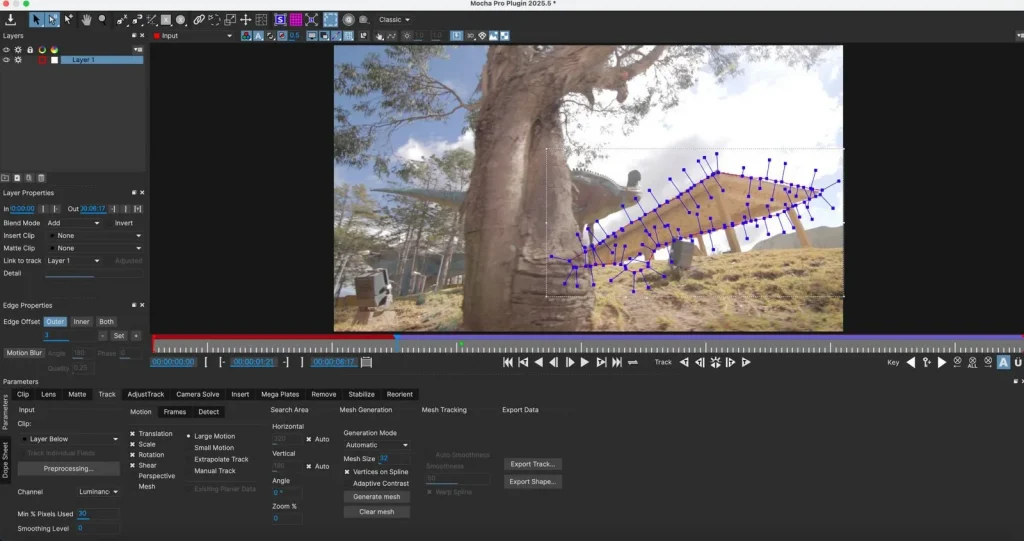The width and height of the screenshot is (1024, 541).
Task: Stop tracking with the center Track icon
Action: [715, 362]
